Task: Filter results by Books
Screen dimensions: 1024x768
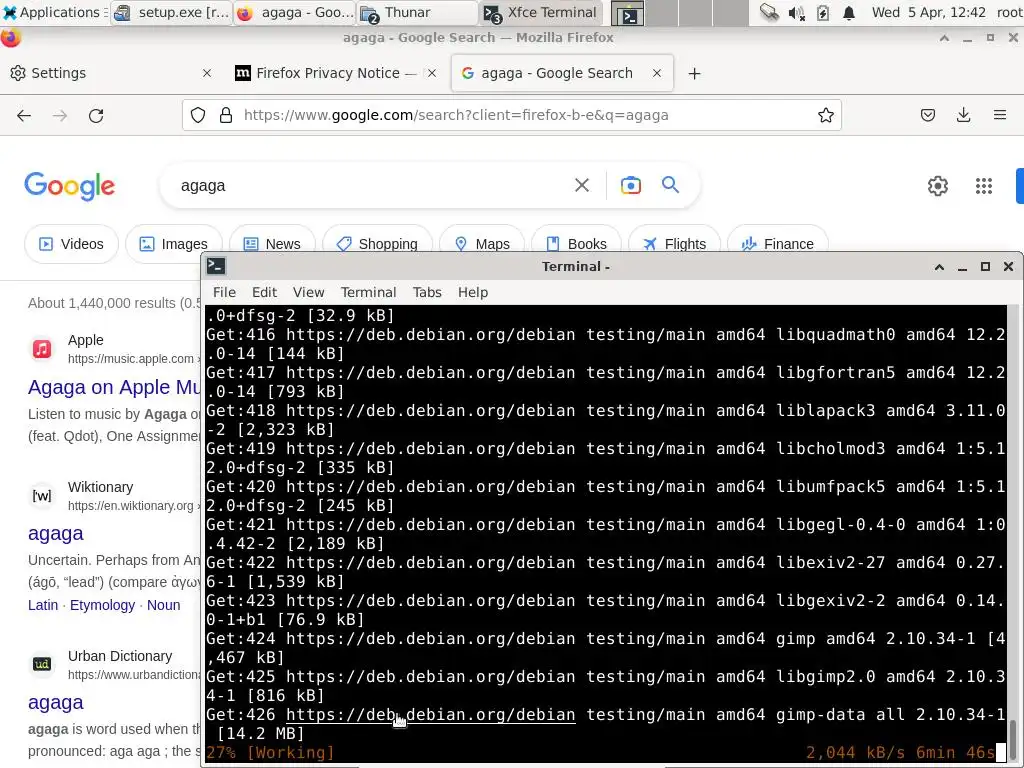Action: coord(577,244)
